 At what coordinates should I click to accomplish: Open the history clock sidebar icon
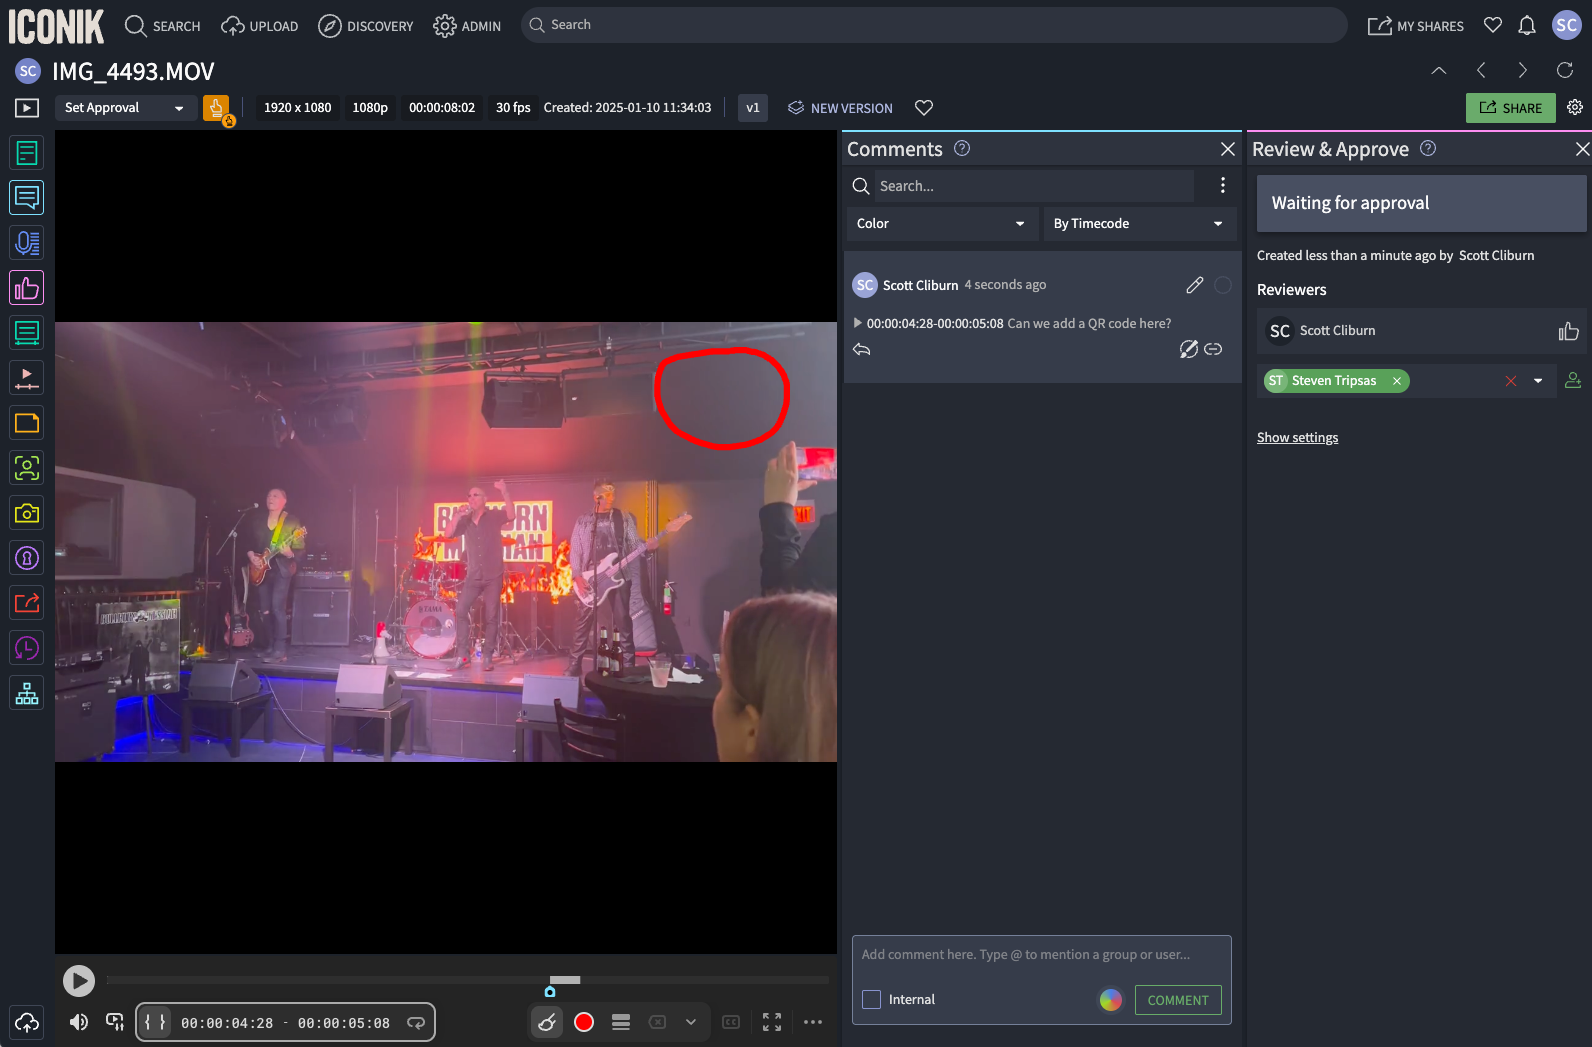coord(27,648)
